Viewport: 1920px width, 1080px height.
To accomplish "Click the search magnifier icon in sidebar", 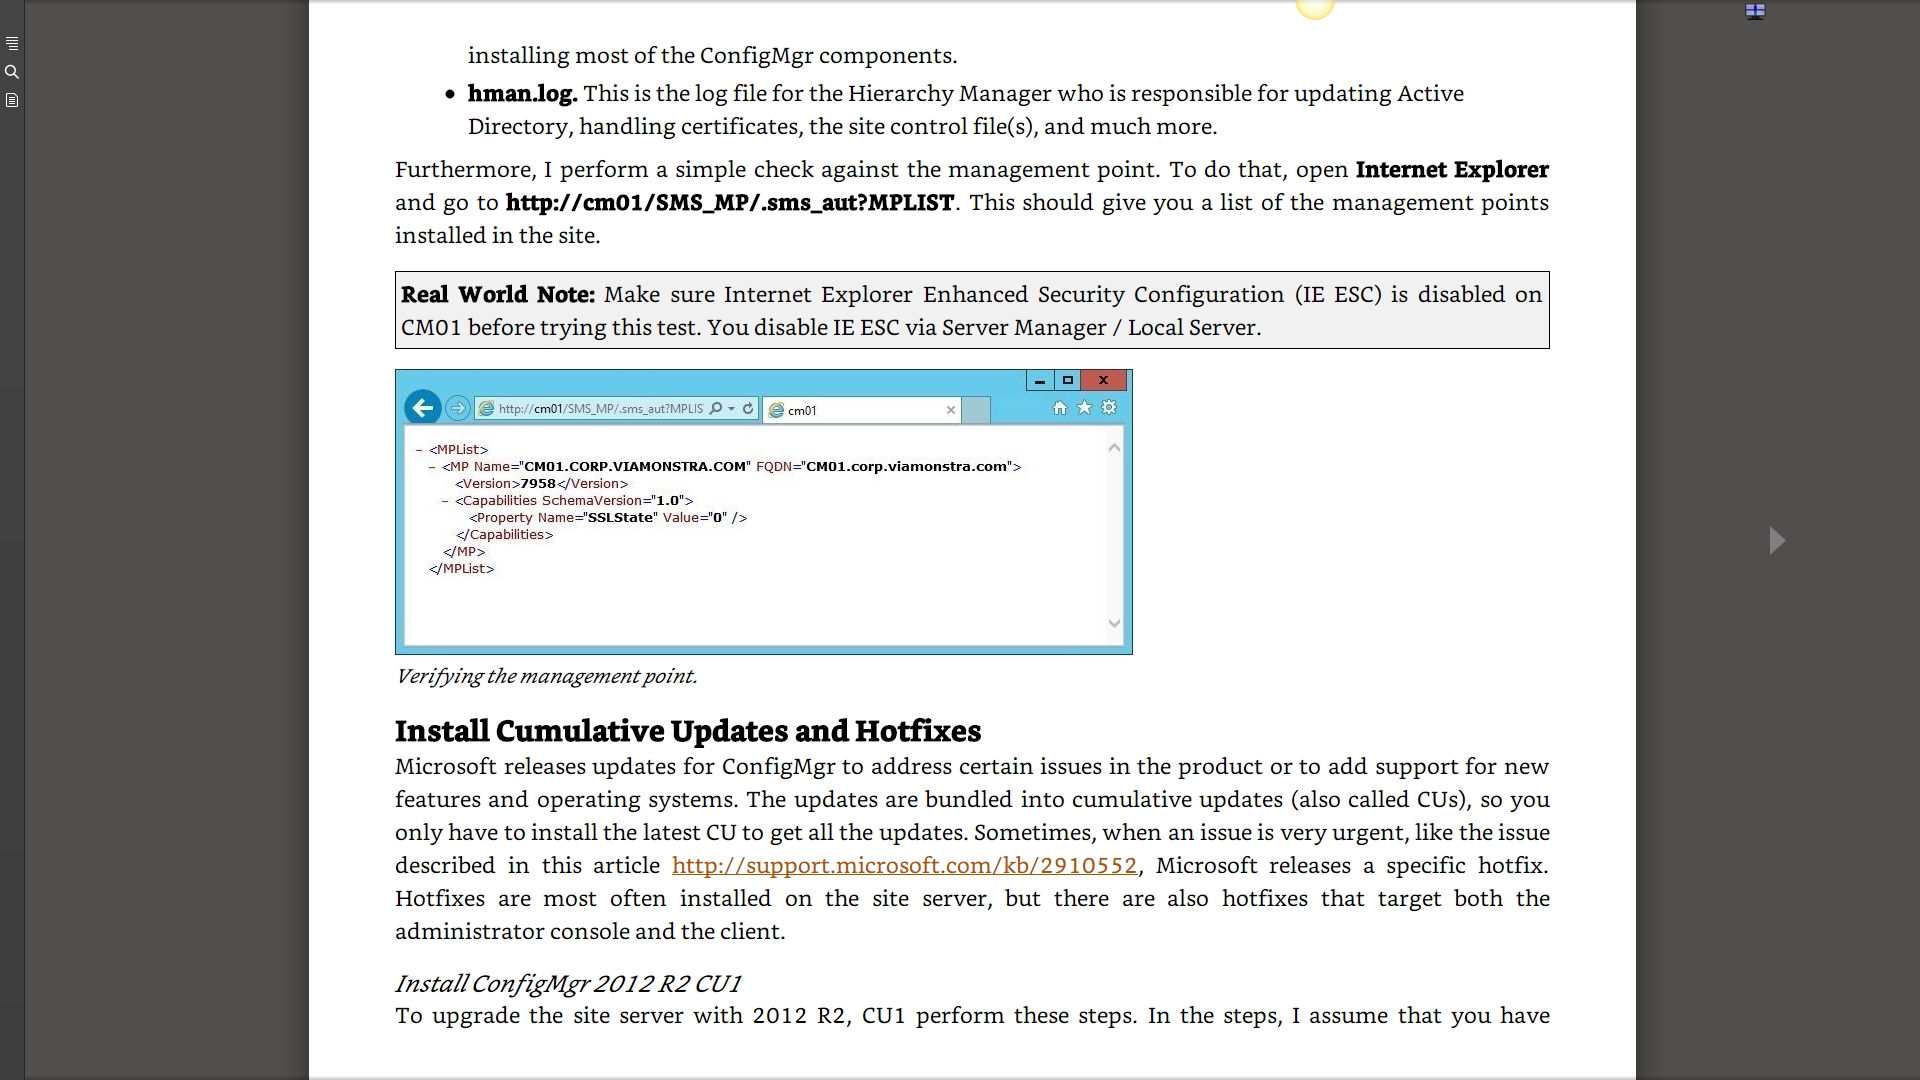I will [12, 72].
